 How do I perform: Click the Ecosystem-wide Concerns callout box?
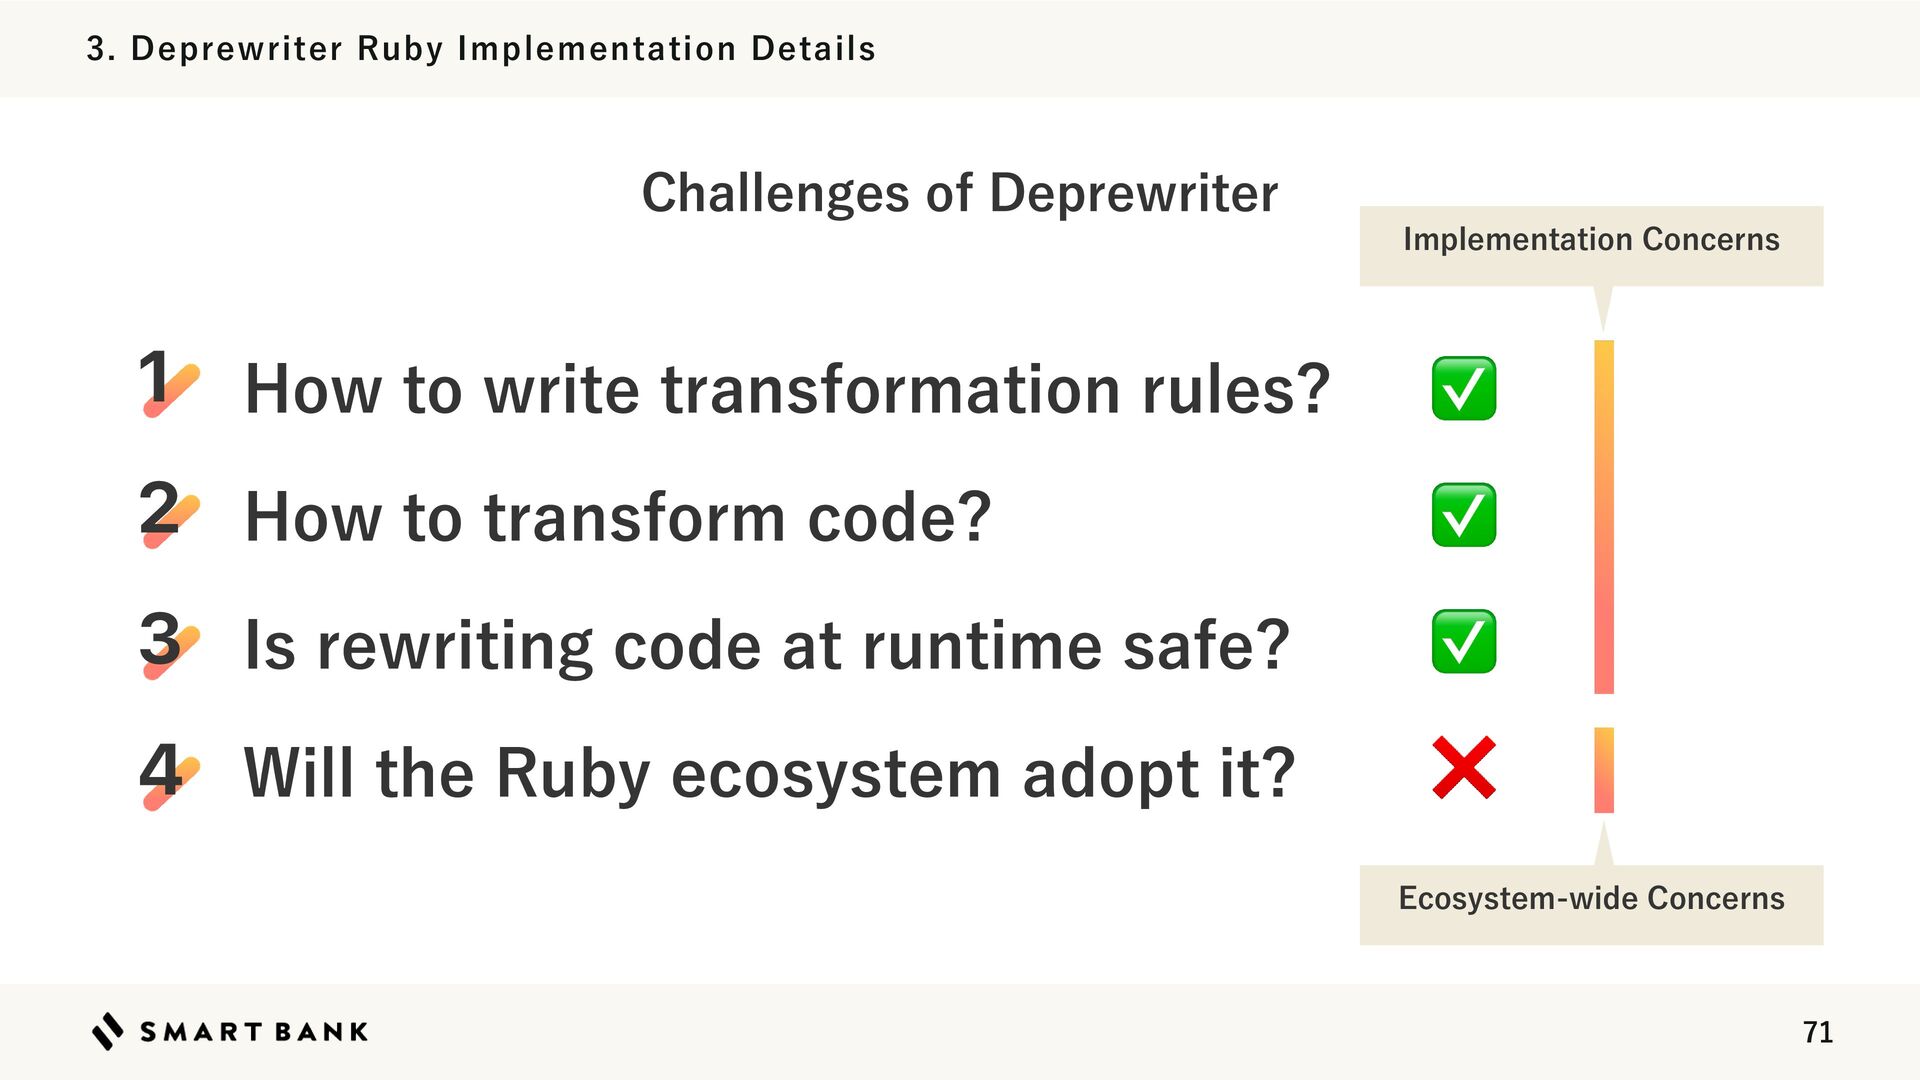(x=1590, y=903)
